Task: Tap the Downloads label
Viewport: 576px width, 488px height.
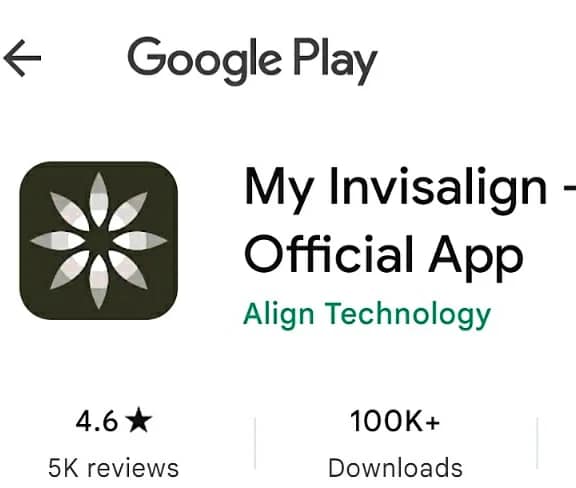Action: coord(395,468)
